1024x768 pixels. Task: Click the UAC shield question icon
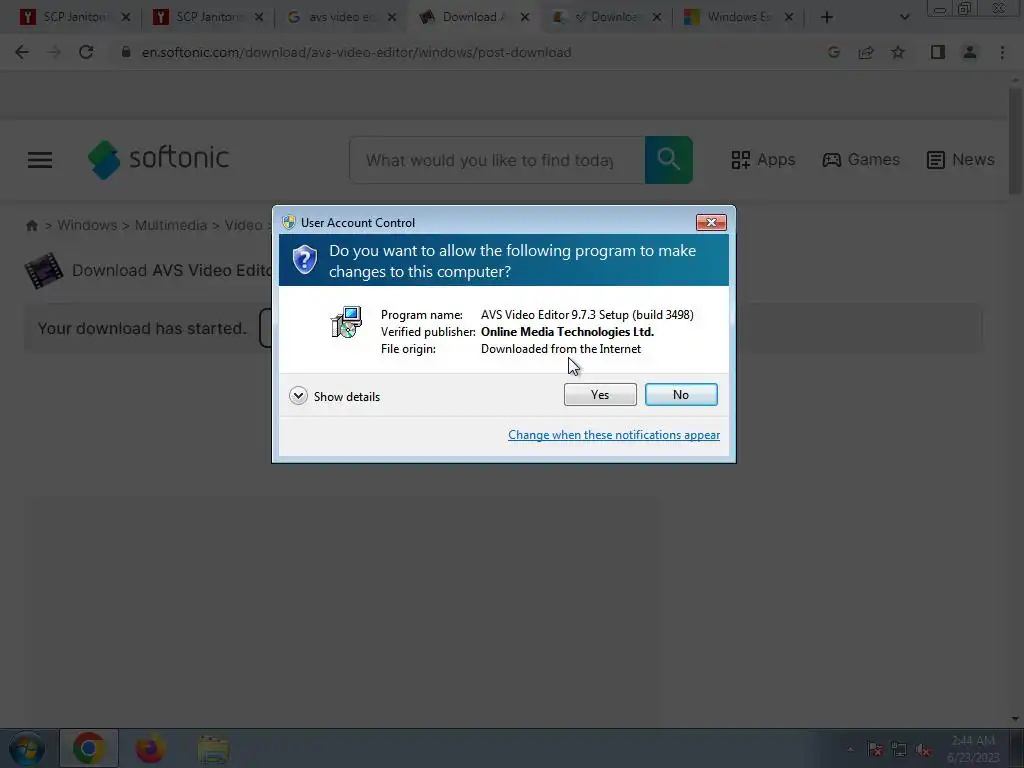pyautogui.click(x=304, y=260)
